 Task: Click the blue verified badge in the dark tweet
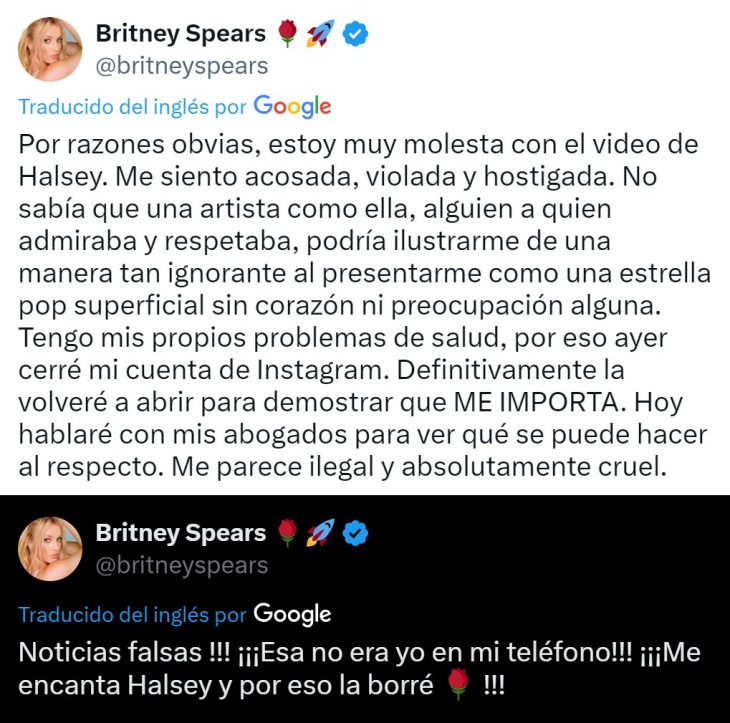(355, 533)
